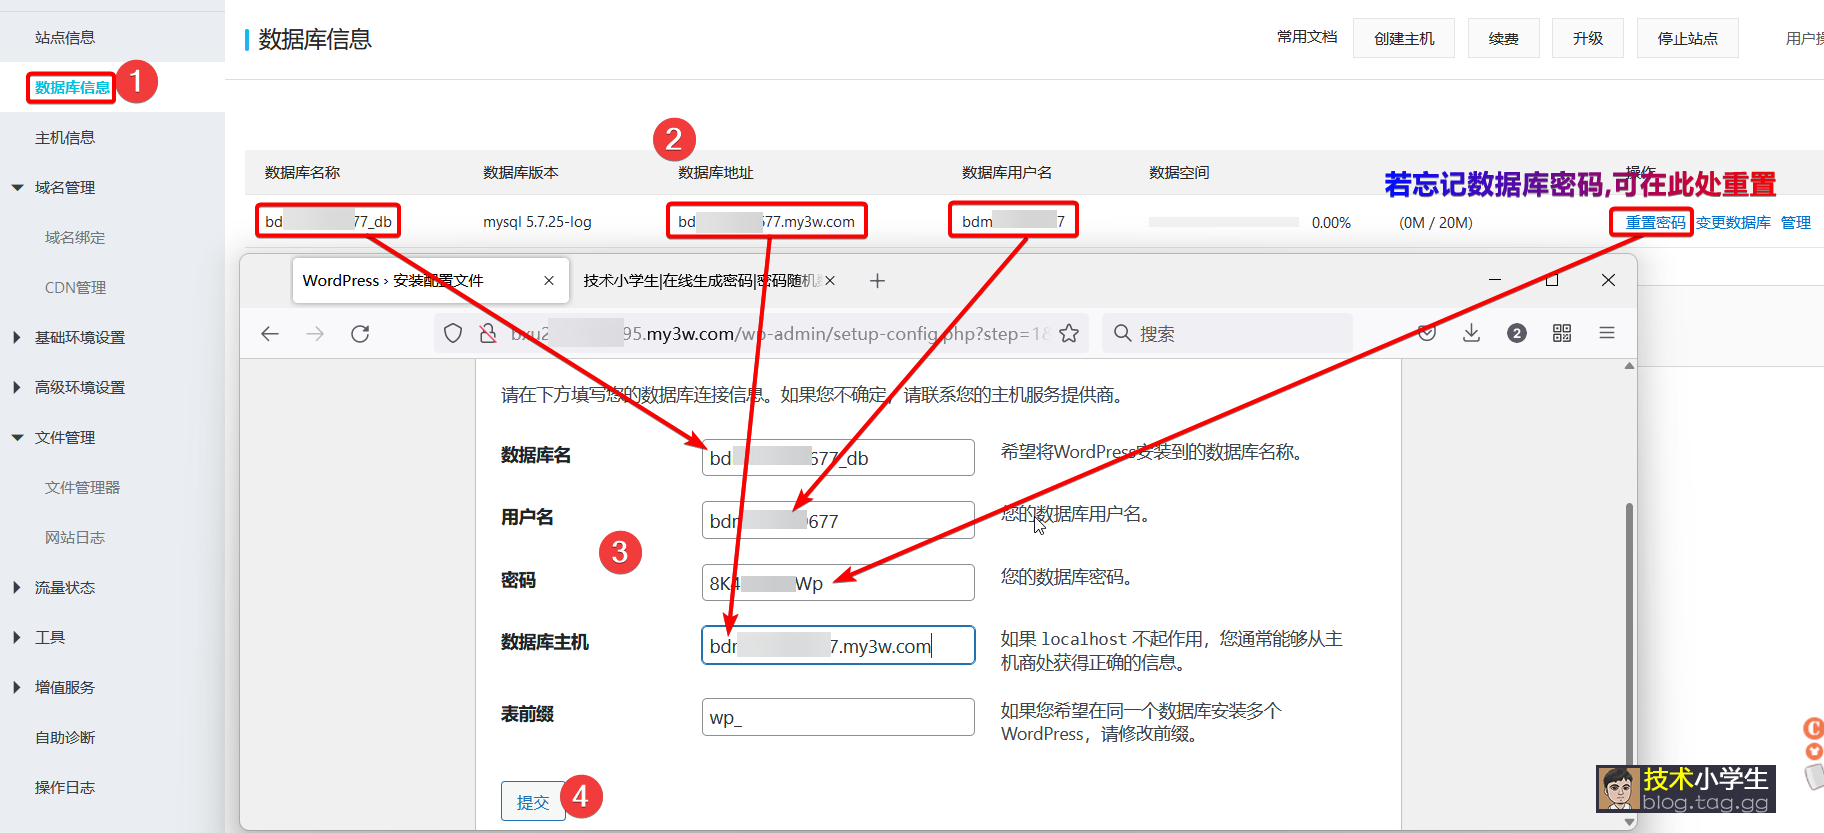Click the QR code extension icon
The height and width of the screenshot is (833, 1824).
tap(1562, 333)
